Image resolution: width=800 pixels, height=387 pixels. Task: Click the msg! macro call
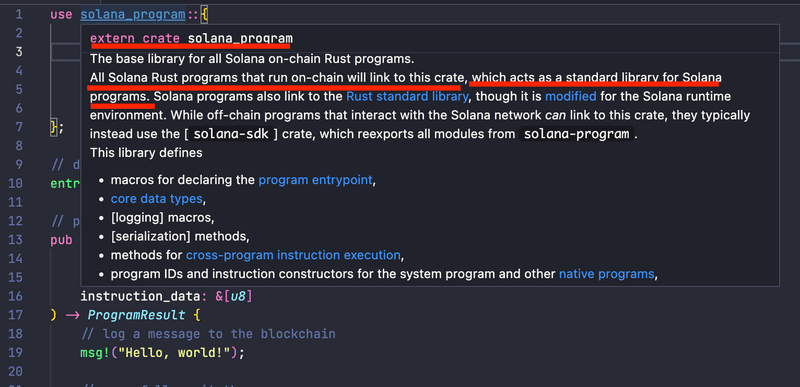(x=95, y=352)
